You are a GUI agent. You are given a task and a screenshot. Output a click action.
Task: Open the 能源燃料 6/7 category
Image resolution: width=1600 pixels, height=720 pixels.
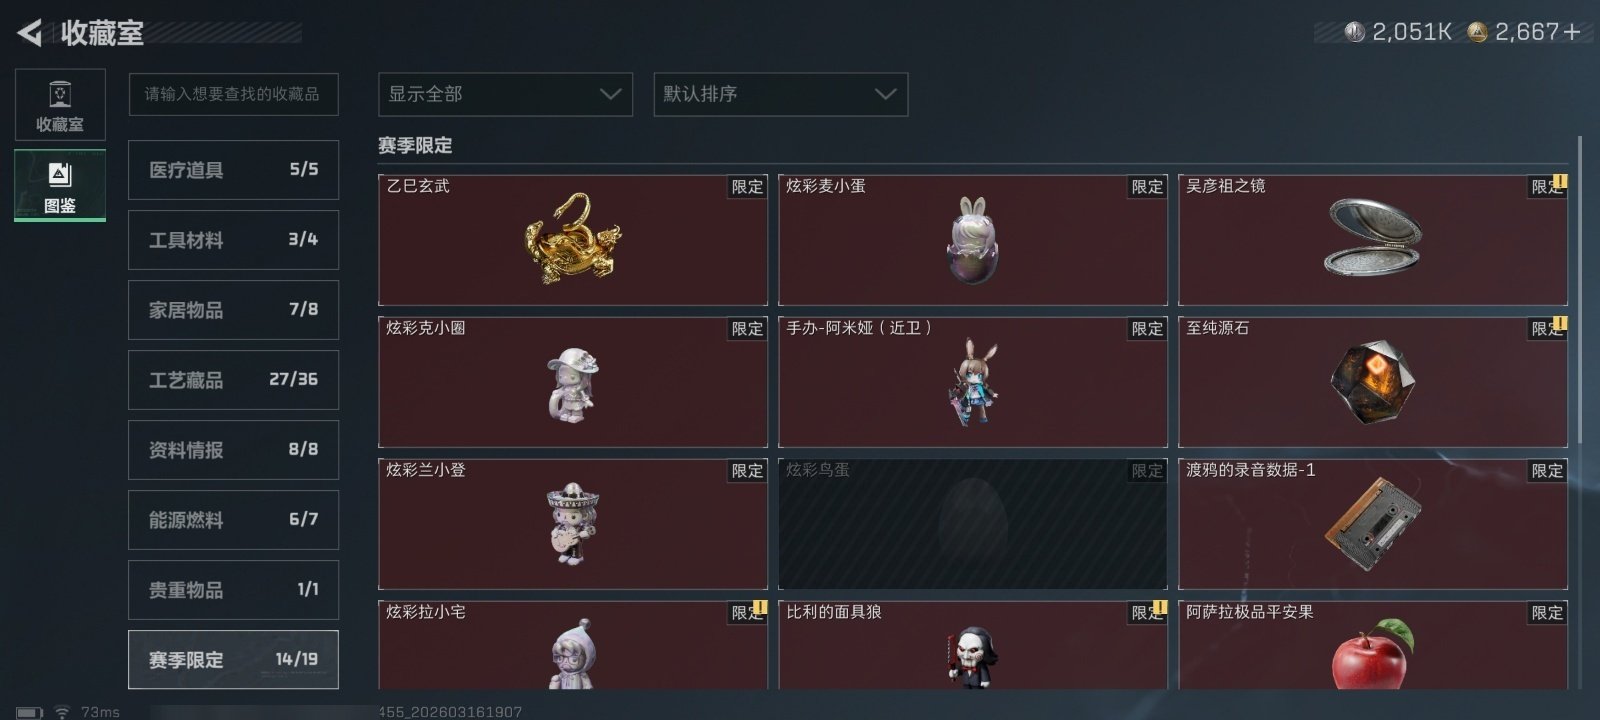click(233, 520)
